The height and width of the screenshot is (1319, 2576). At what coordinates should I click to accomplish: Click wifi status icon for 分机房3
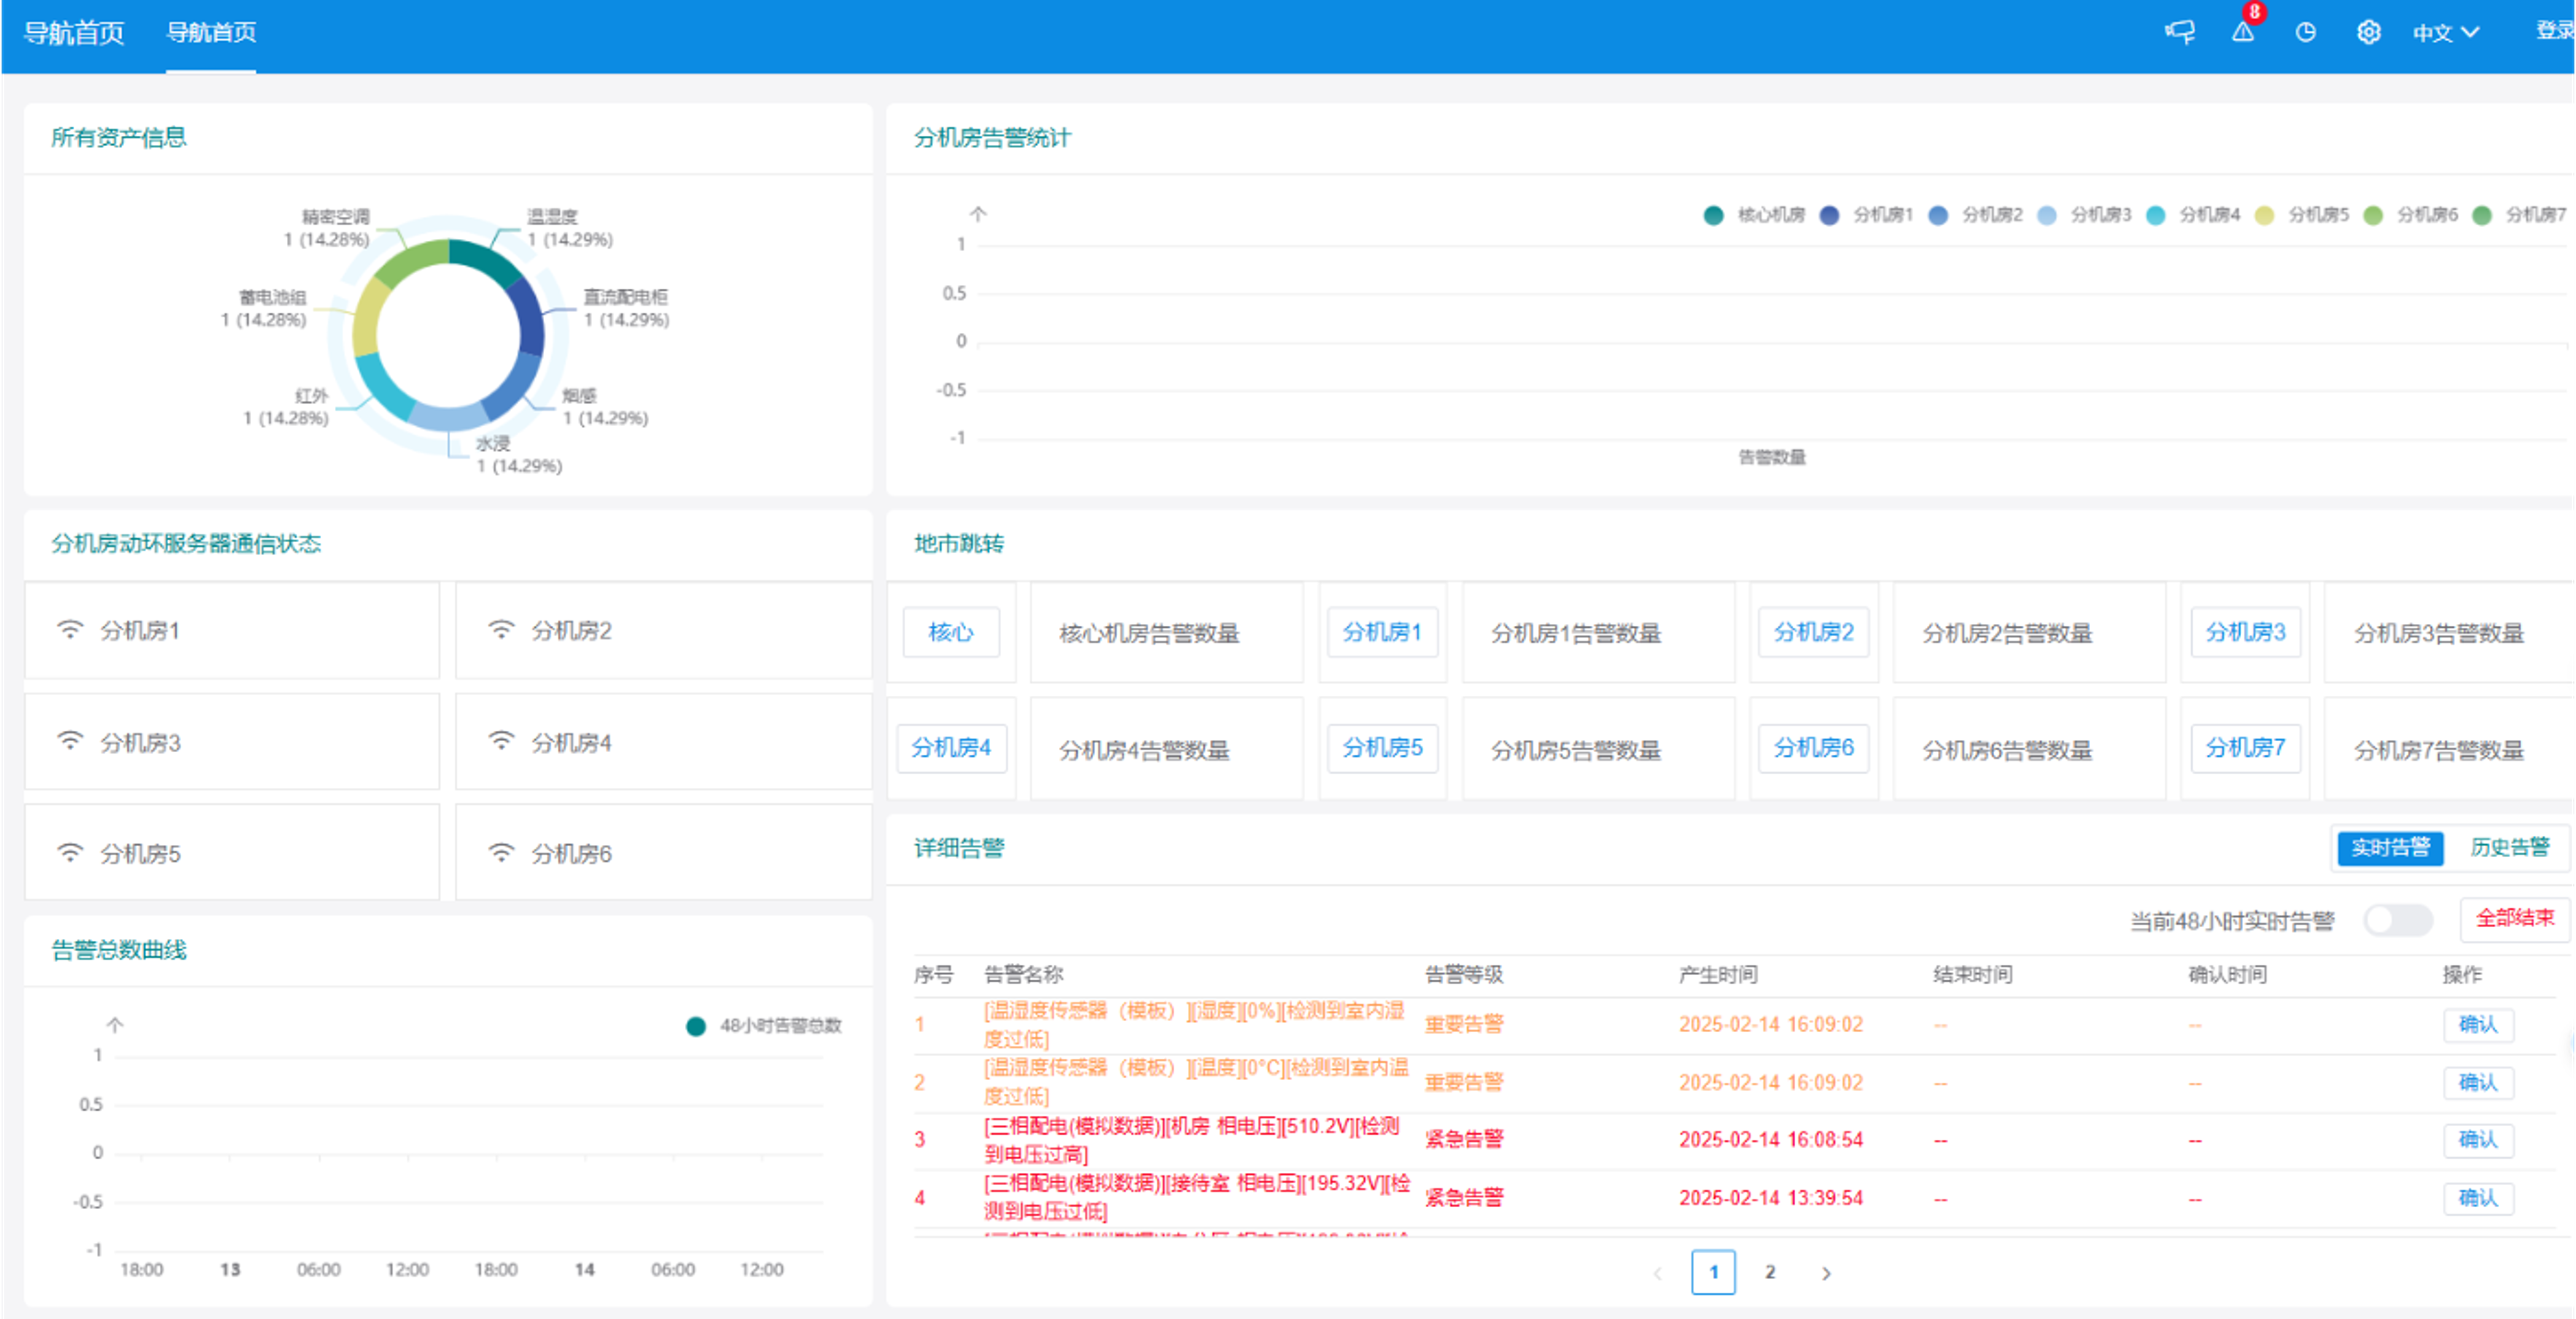70,741
